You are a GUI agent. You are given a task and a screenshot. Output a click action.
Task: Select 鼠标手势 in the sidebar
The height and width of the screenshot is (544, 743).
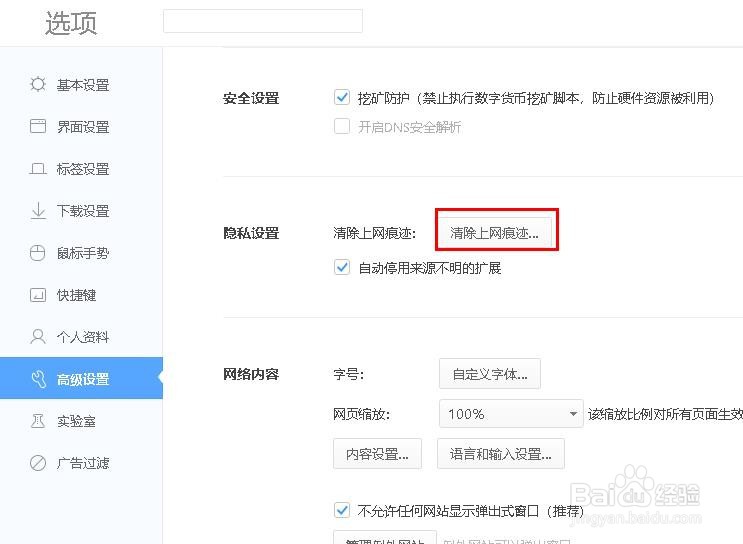click(82, 253)
